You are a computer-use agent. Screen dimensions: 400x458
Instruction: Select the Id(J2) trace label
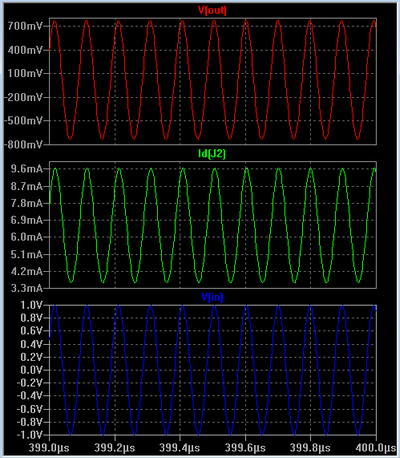tap(212, 154)
